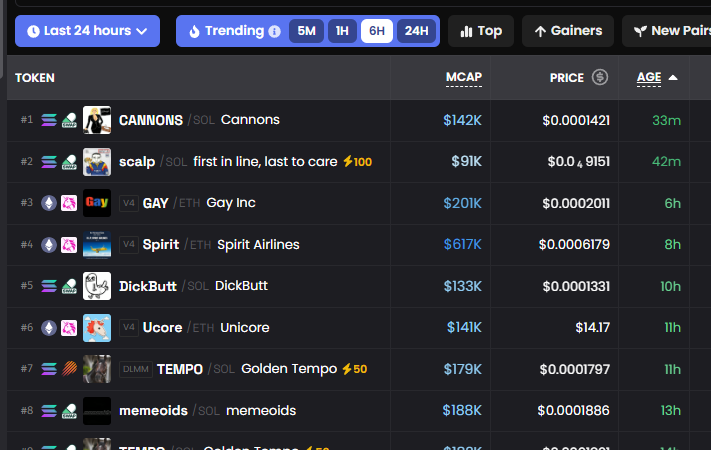The width and height of the screenshot is (711, 450).
Task: Click the DEX icon in scalp row
Action: [x=69, y=161]
